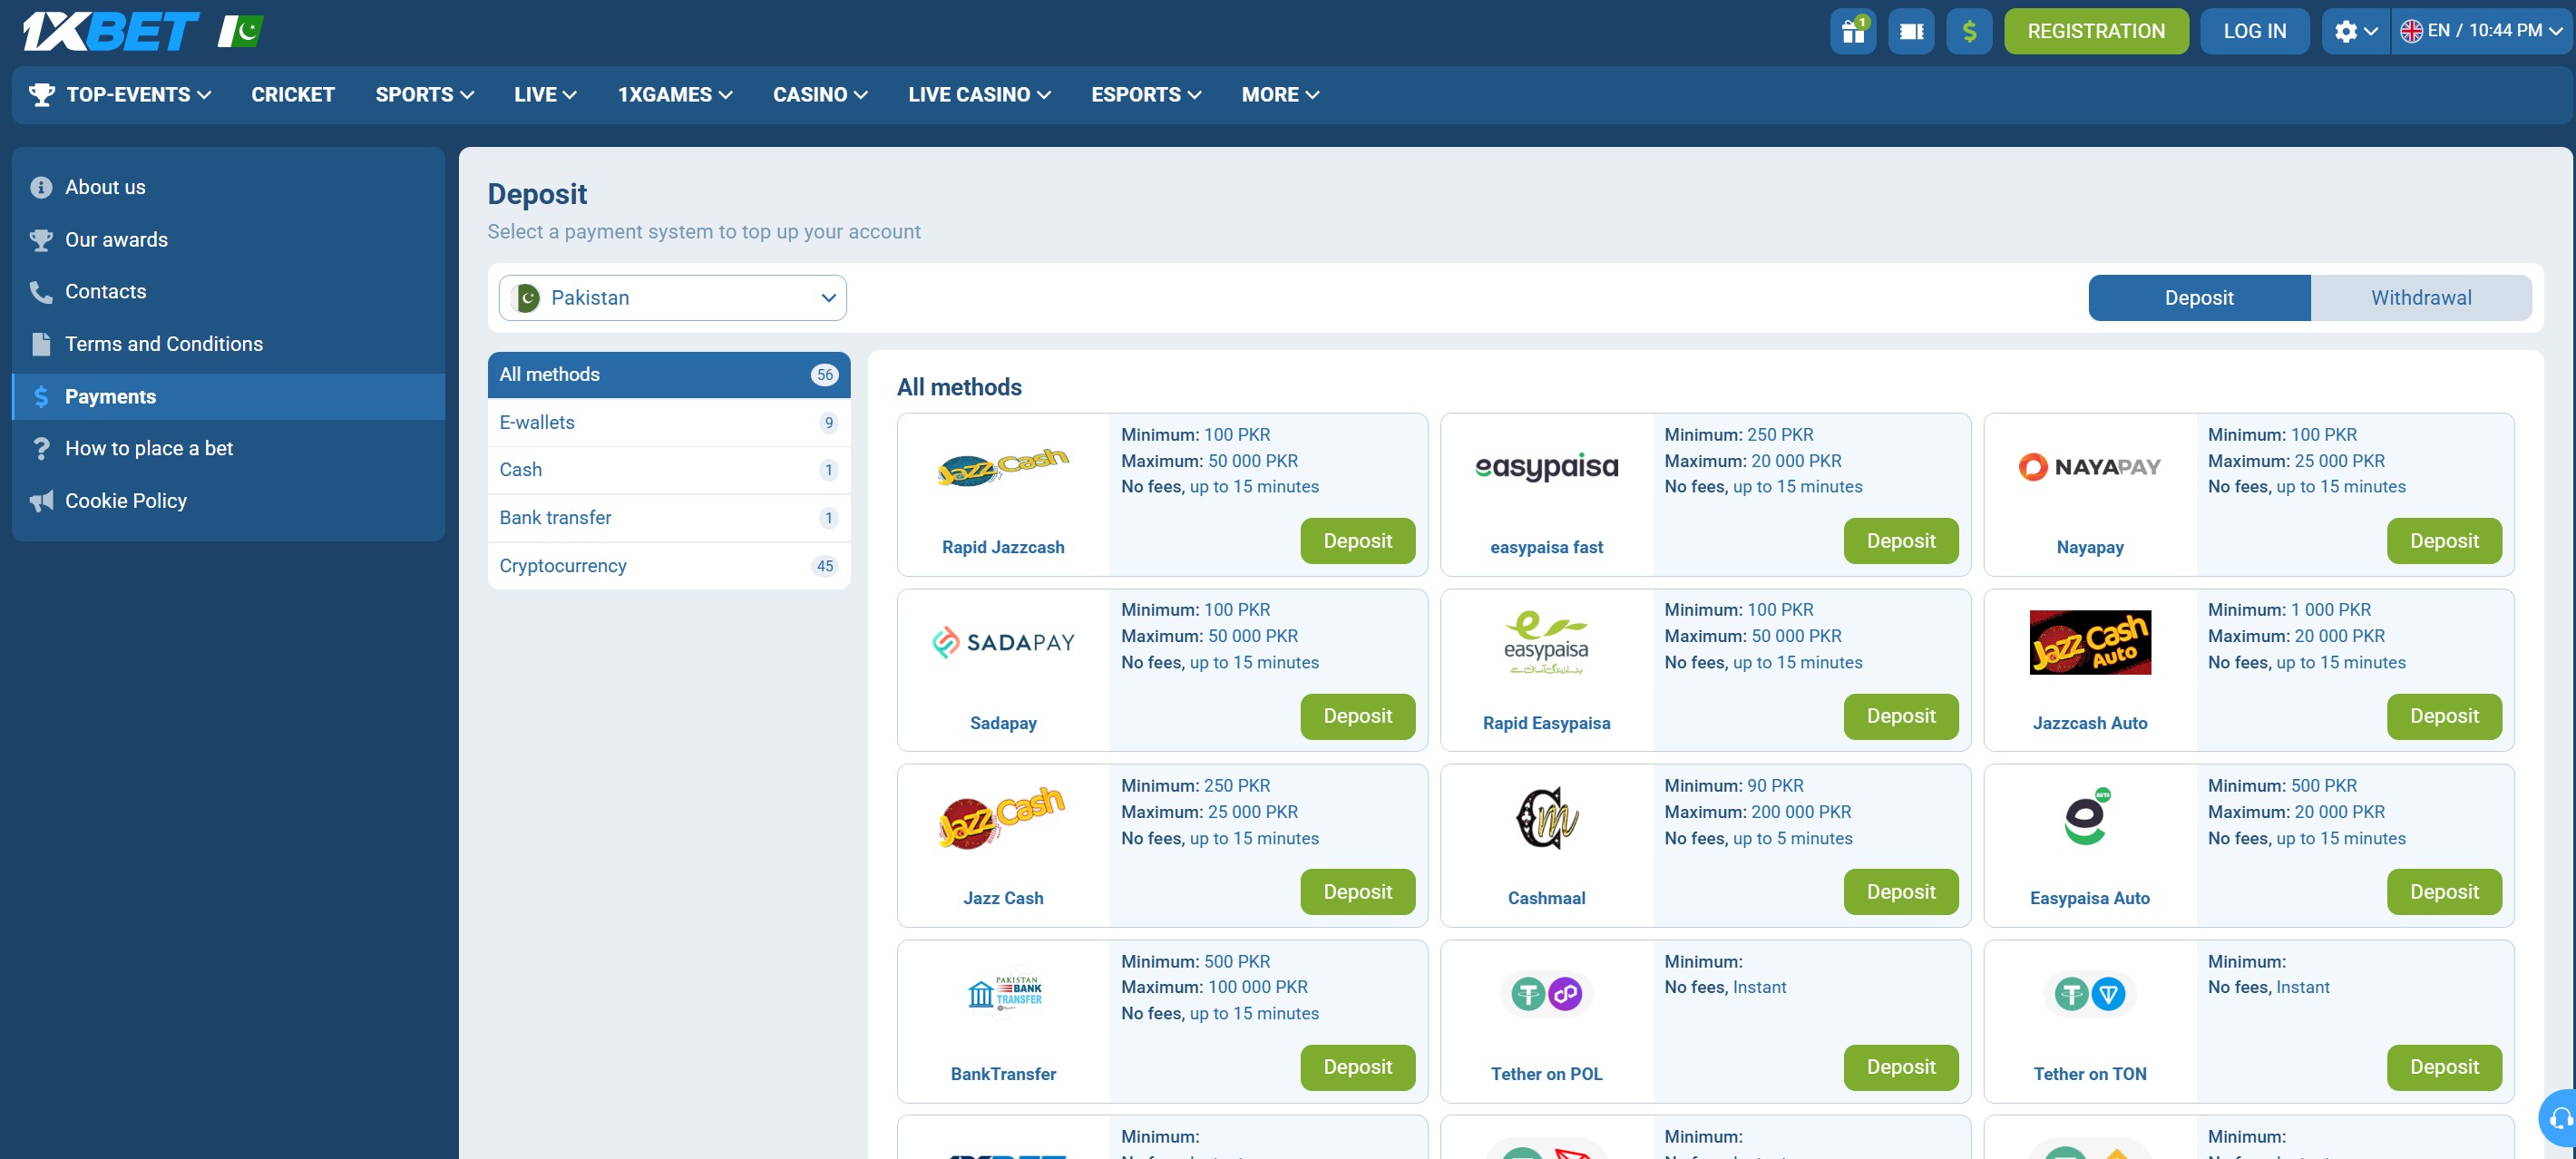Click the easypaisa fast logo
Screen dimensions: 2576x1159
point(1546,468)
